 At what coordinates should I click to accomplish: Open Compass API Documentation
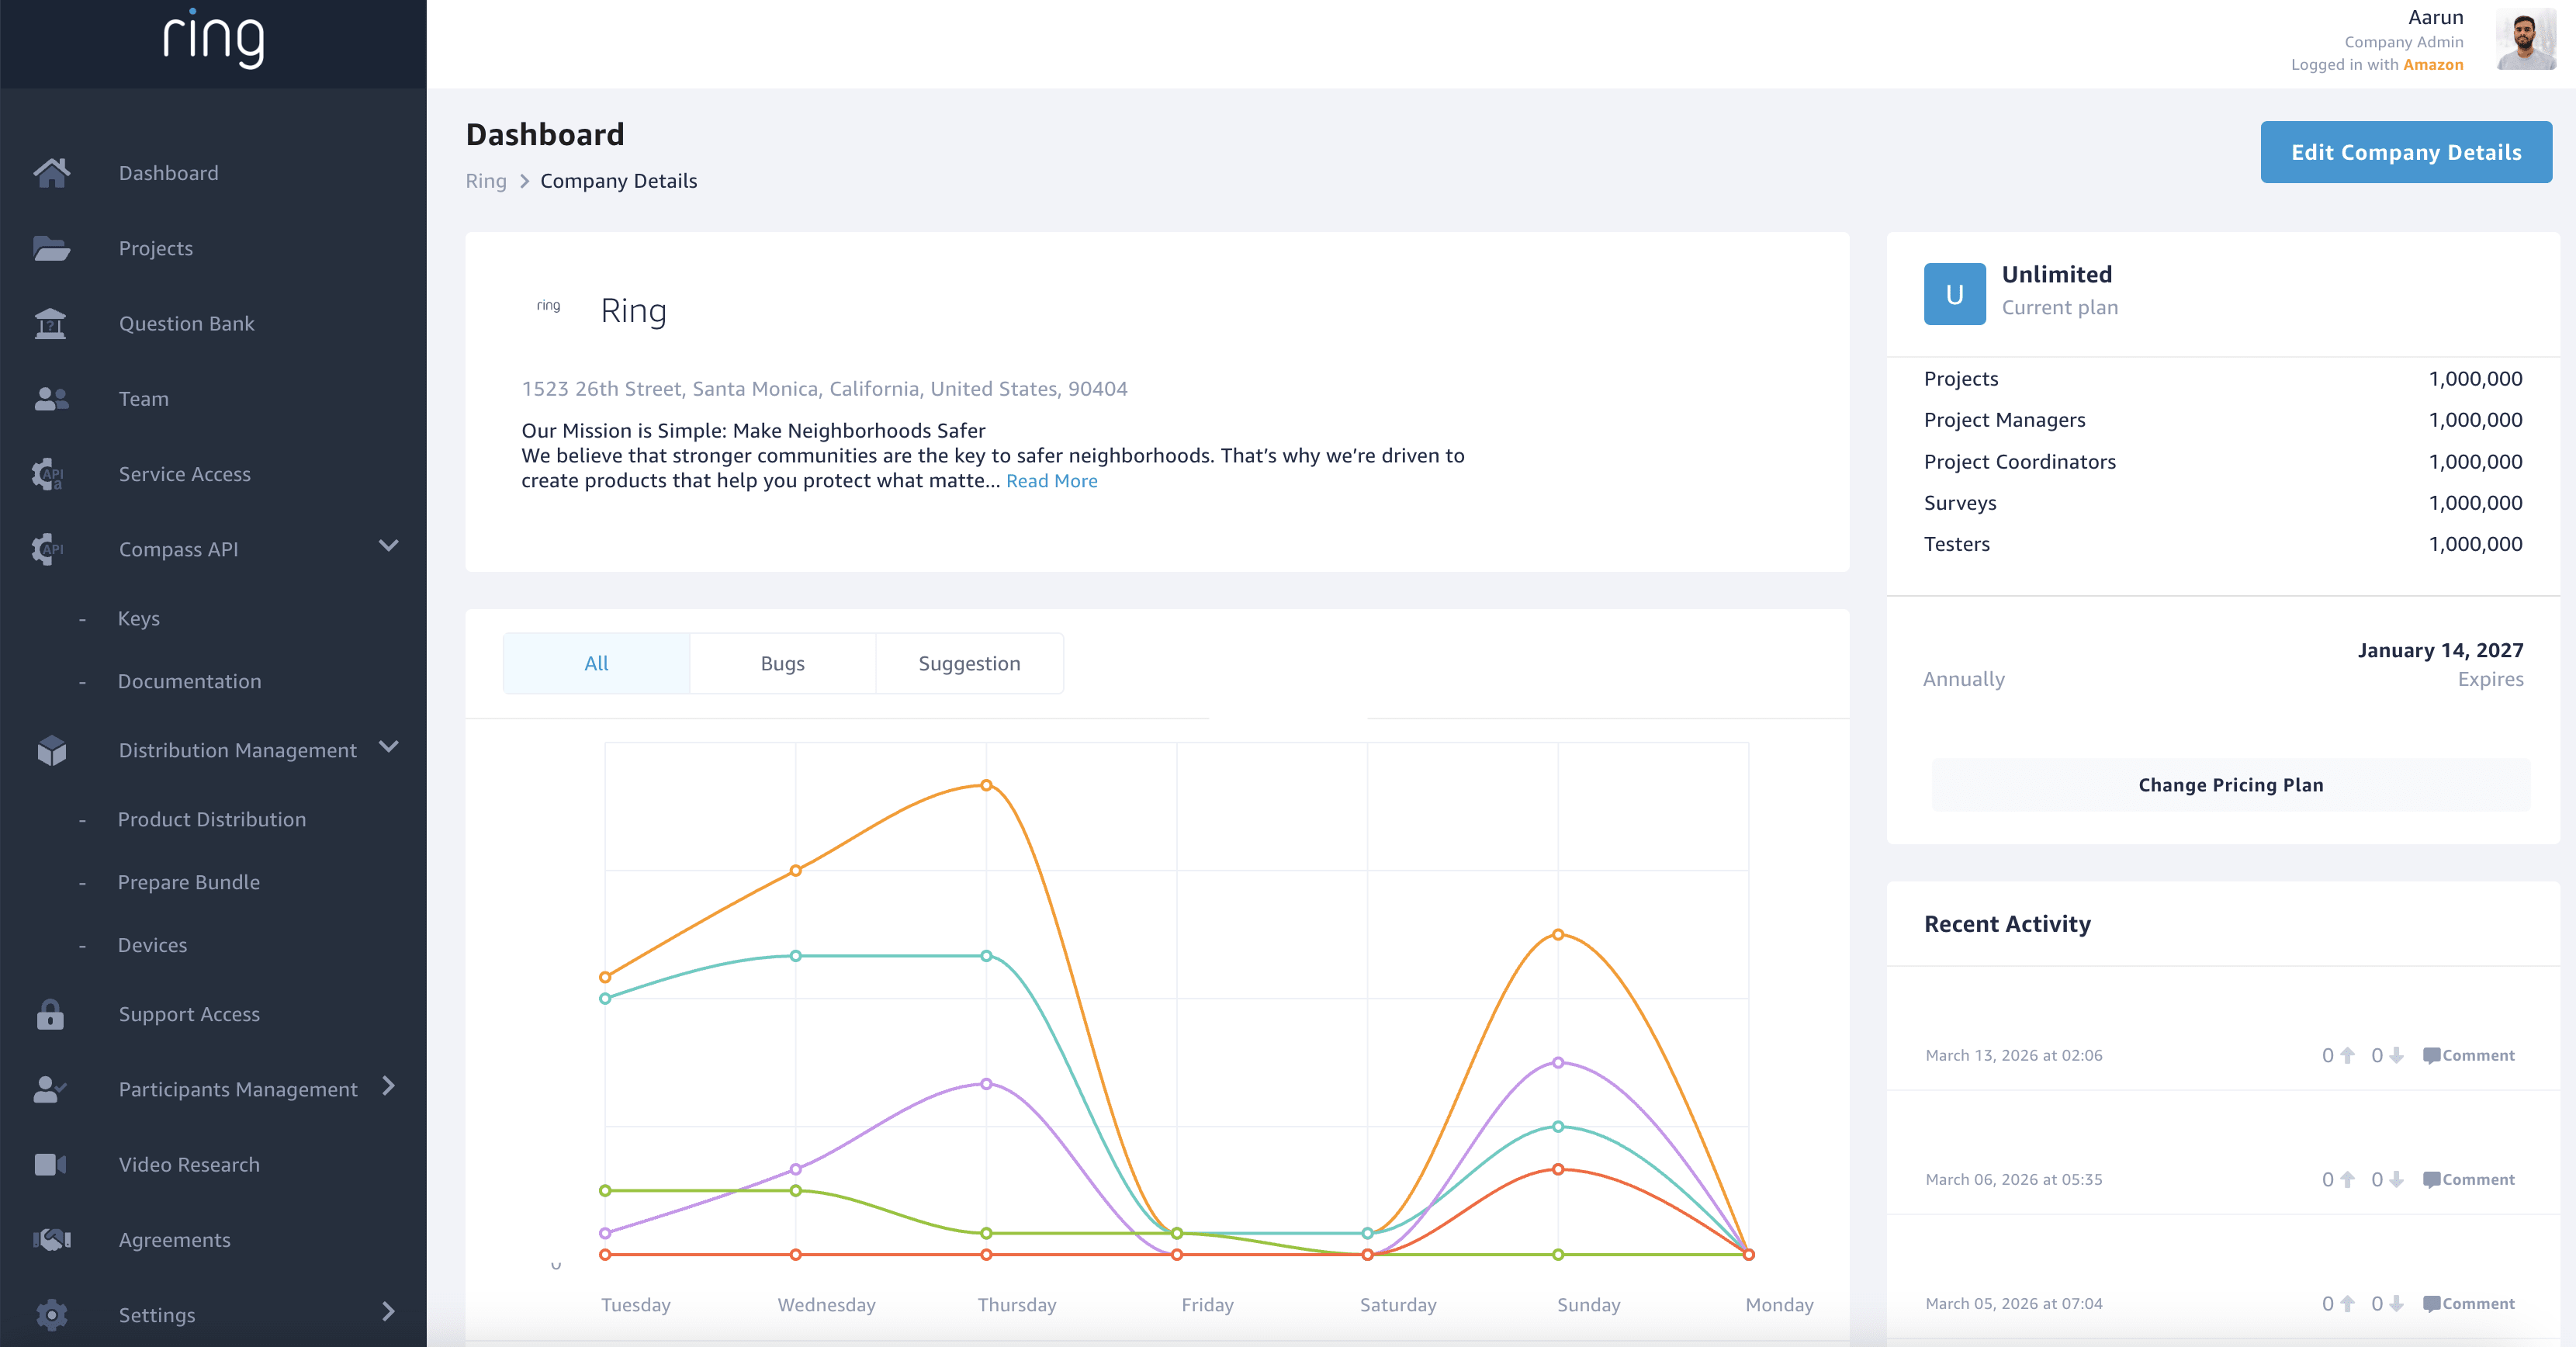(190, 681)
